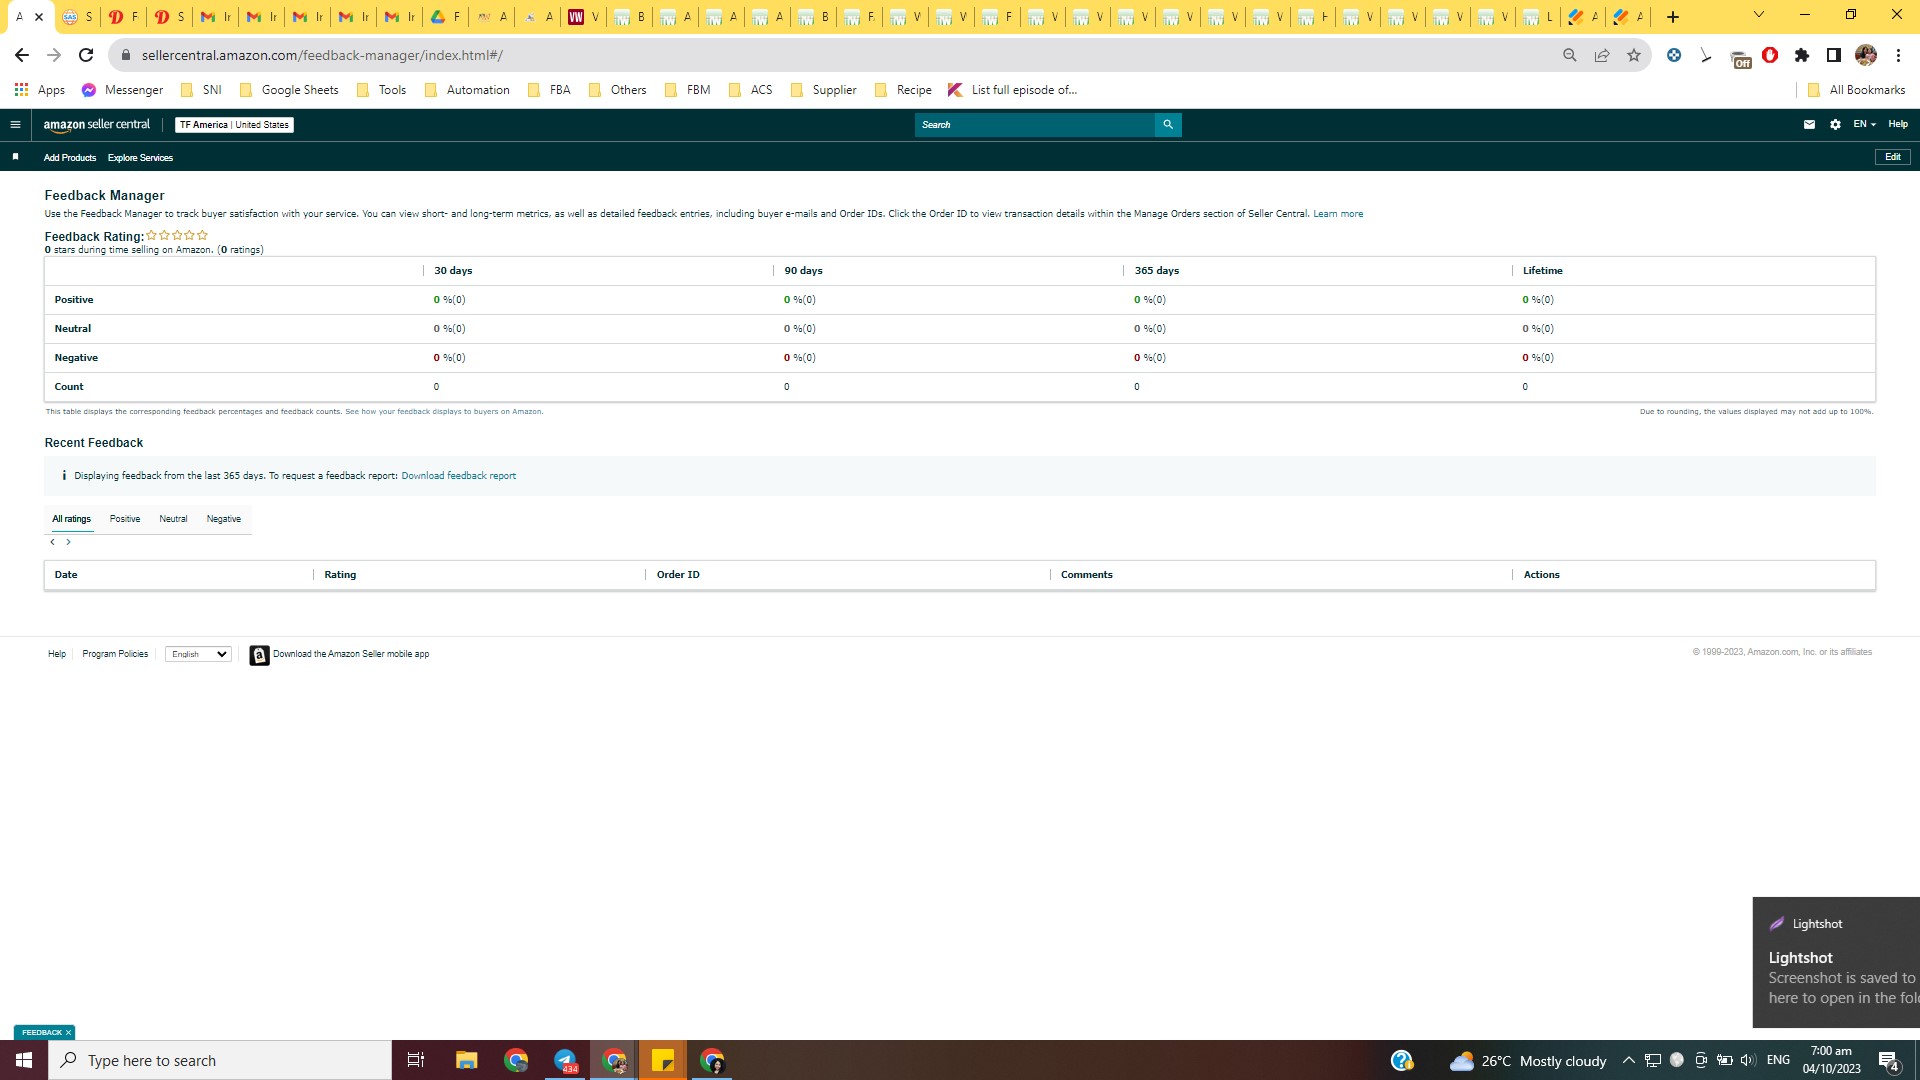This screenshot has width=1920, height=1080.
Task: Open Task View on taskbar
Action: point(416,1060)
